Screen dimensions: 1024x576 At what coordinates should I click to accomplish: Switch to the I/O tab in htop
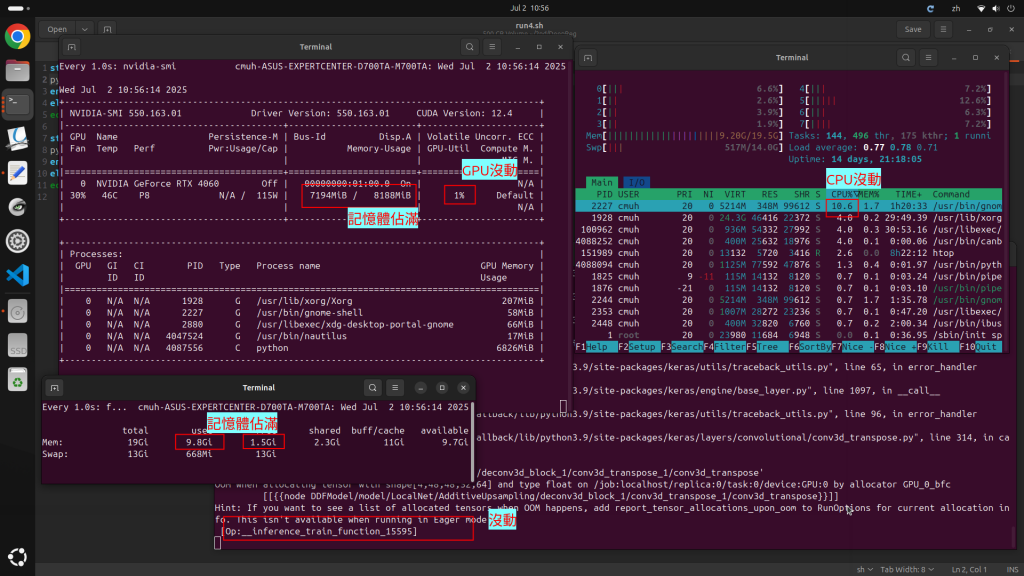[635, 182]
